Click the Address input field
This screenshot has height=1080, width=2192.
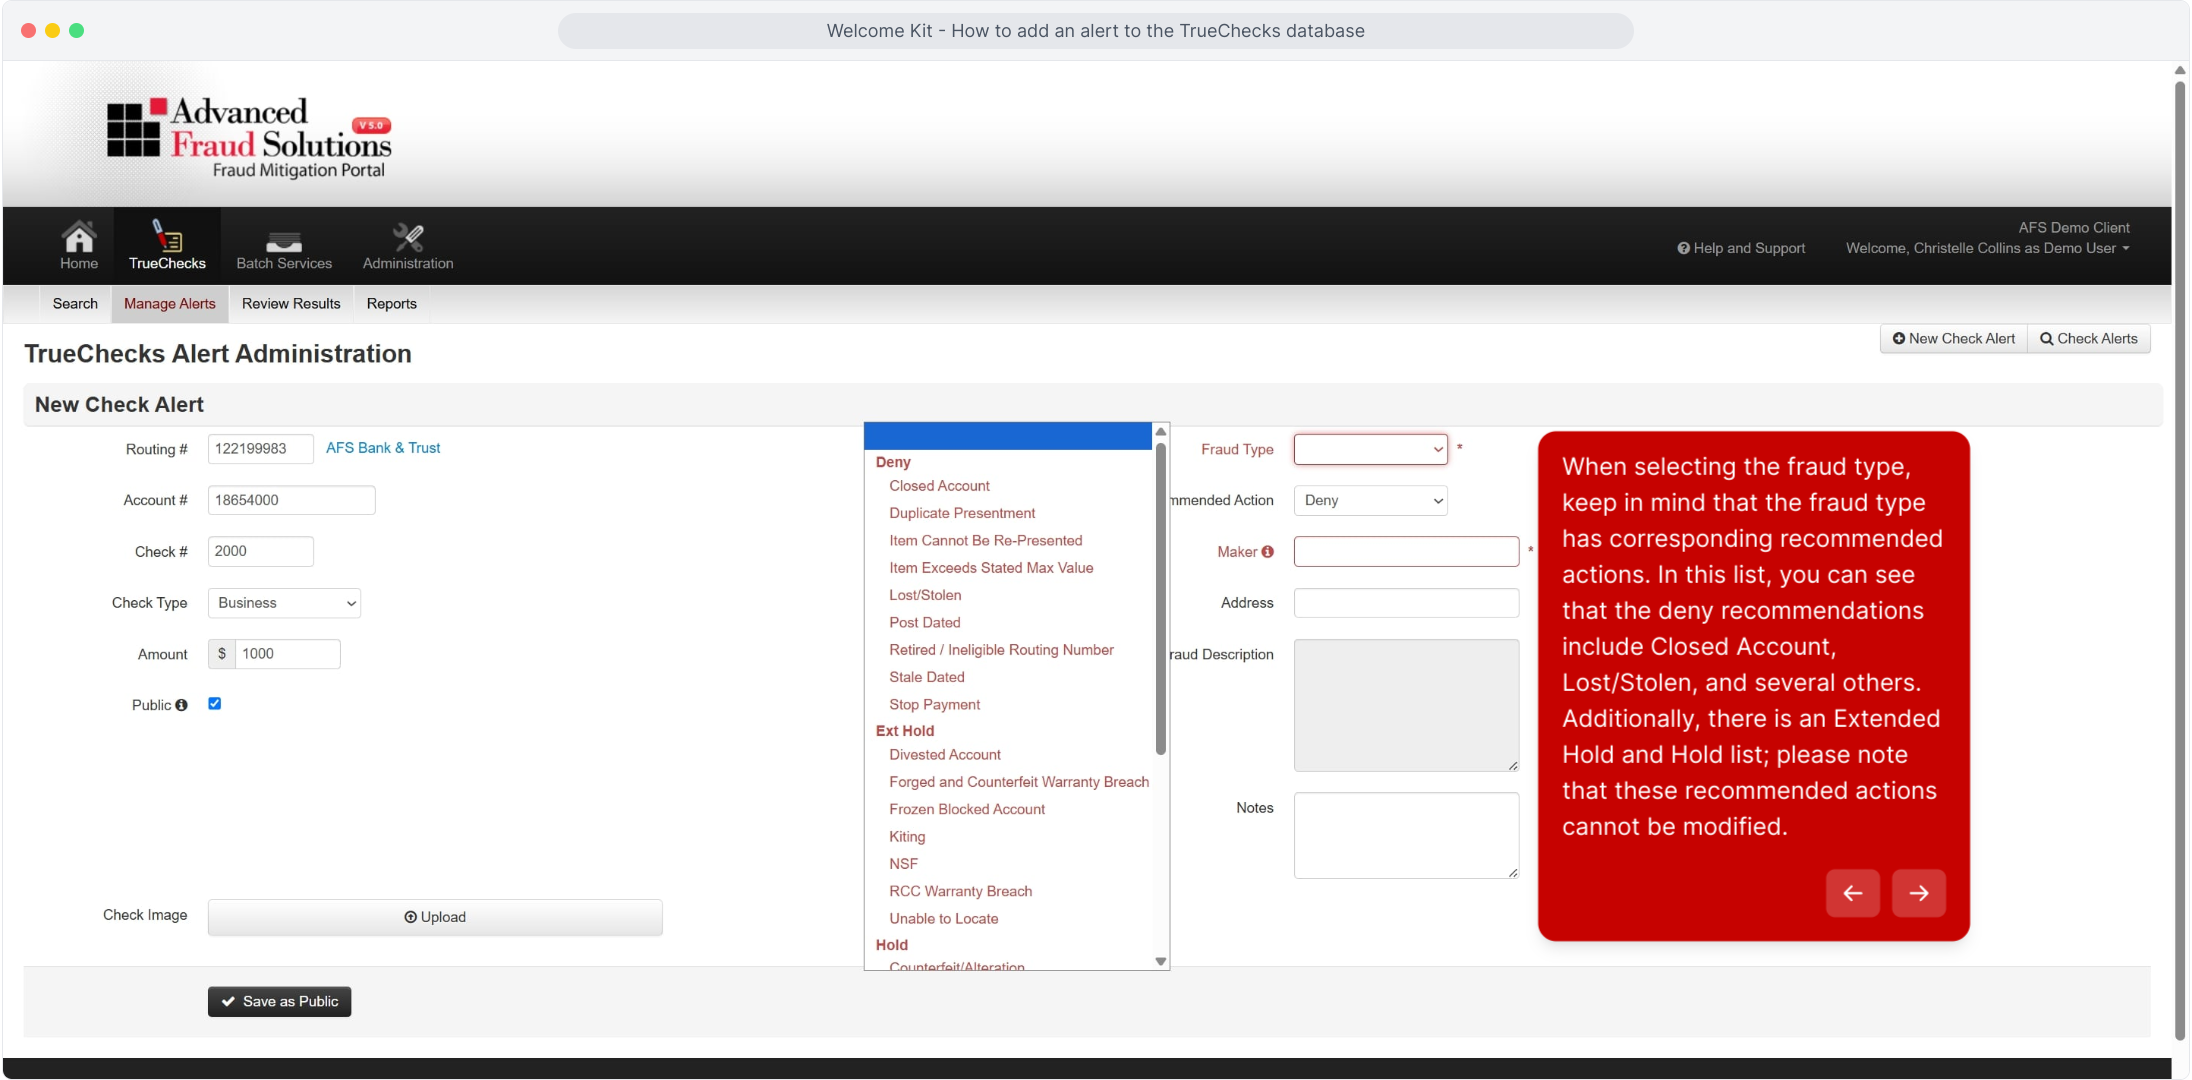1407,603
